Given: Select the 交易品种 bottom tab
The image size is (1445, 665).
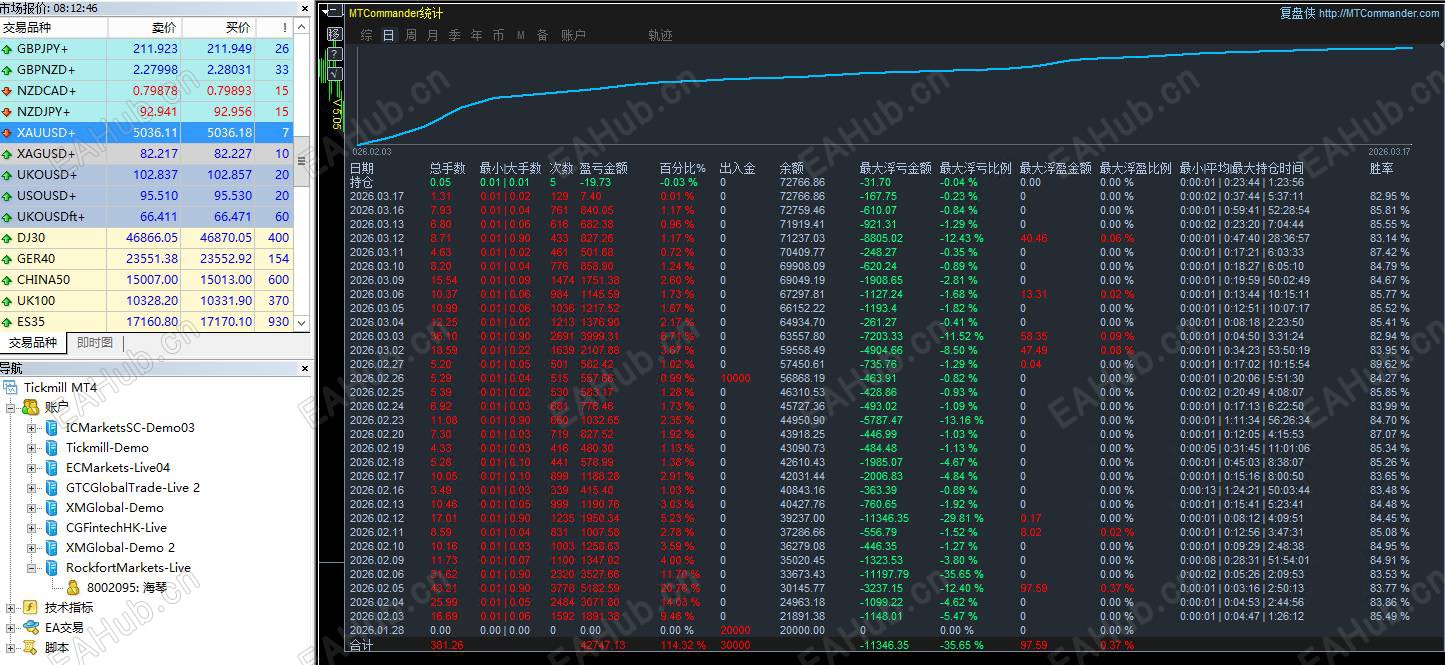Looking at the screenshot, I should pyautogui.click(x=33, y=343).
